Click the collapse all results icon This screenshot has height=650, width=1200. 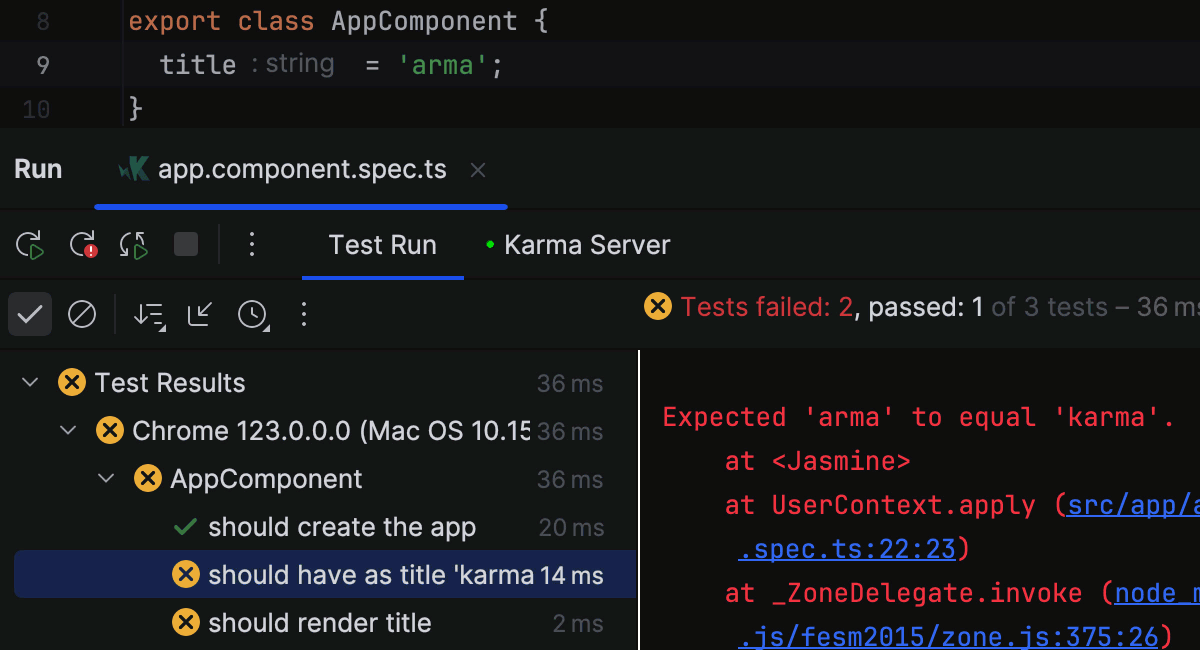[200, 314]
